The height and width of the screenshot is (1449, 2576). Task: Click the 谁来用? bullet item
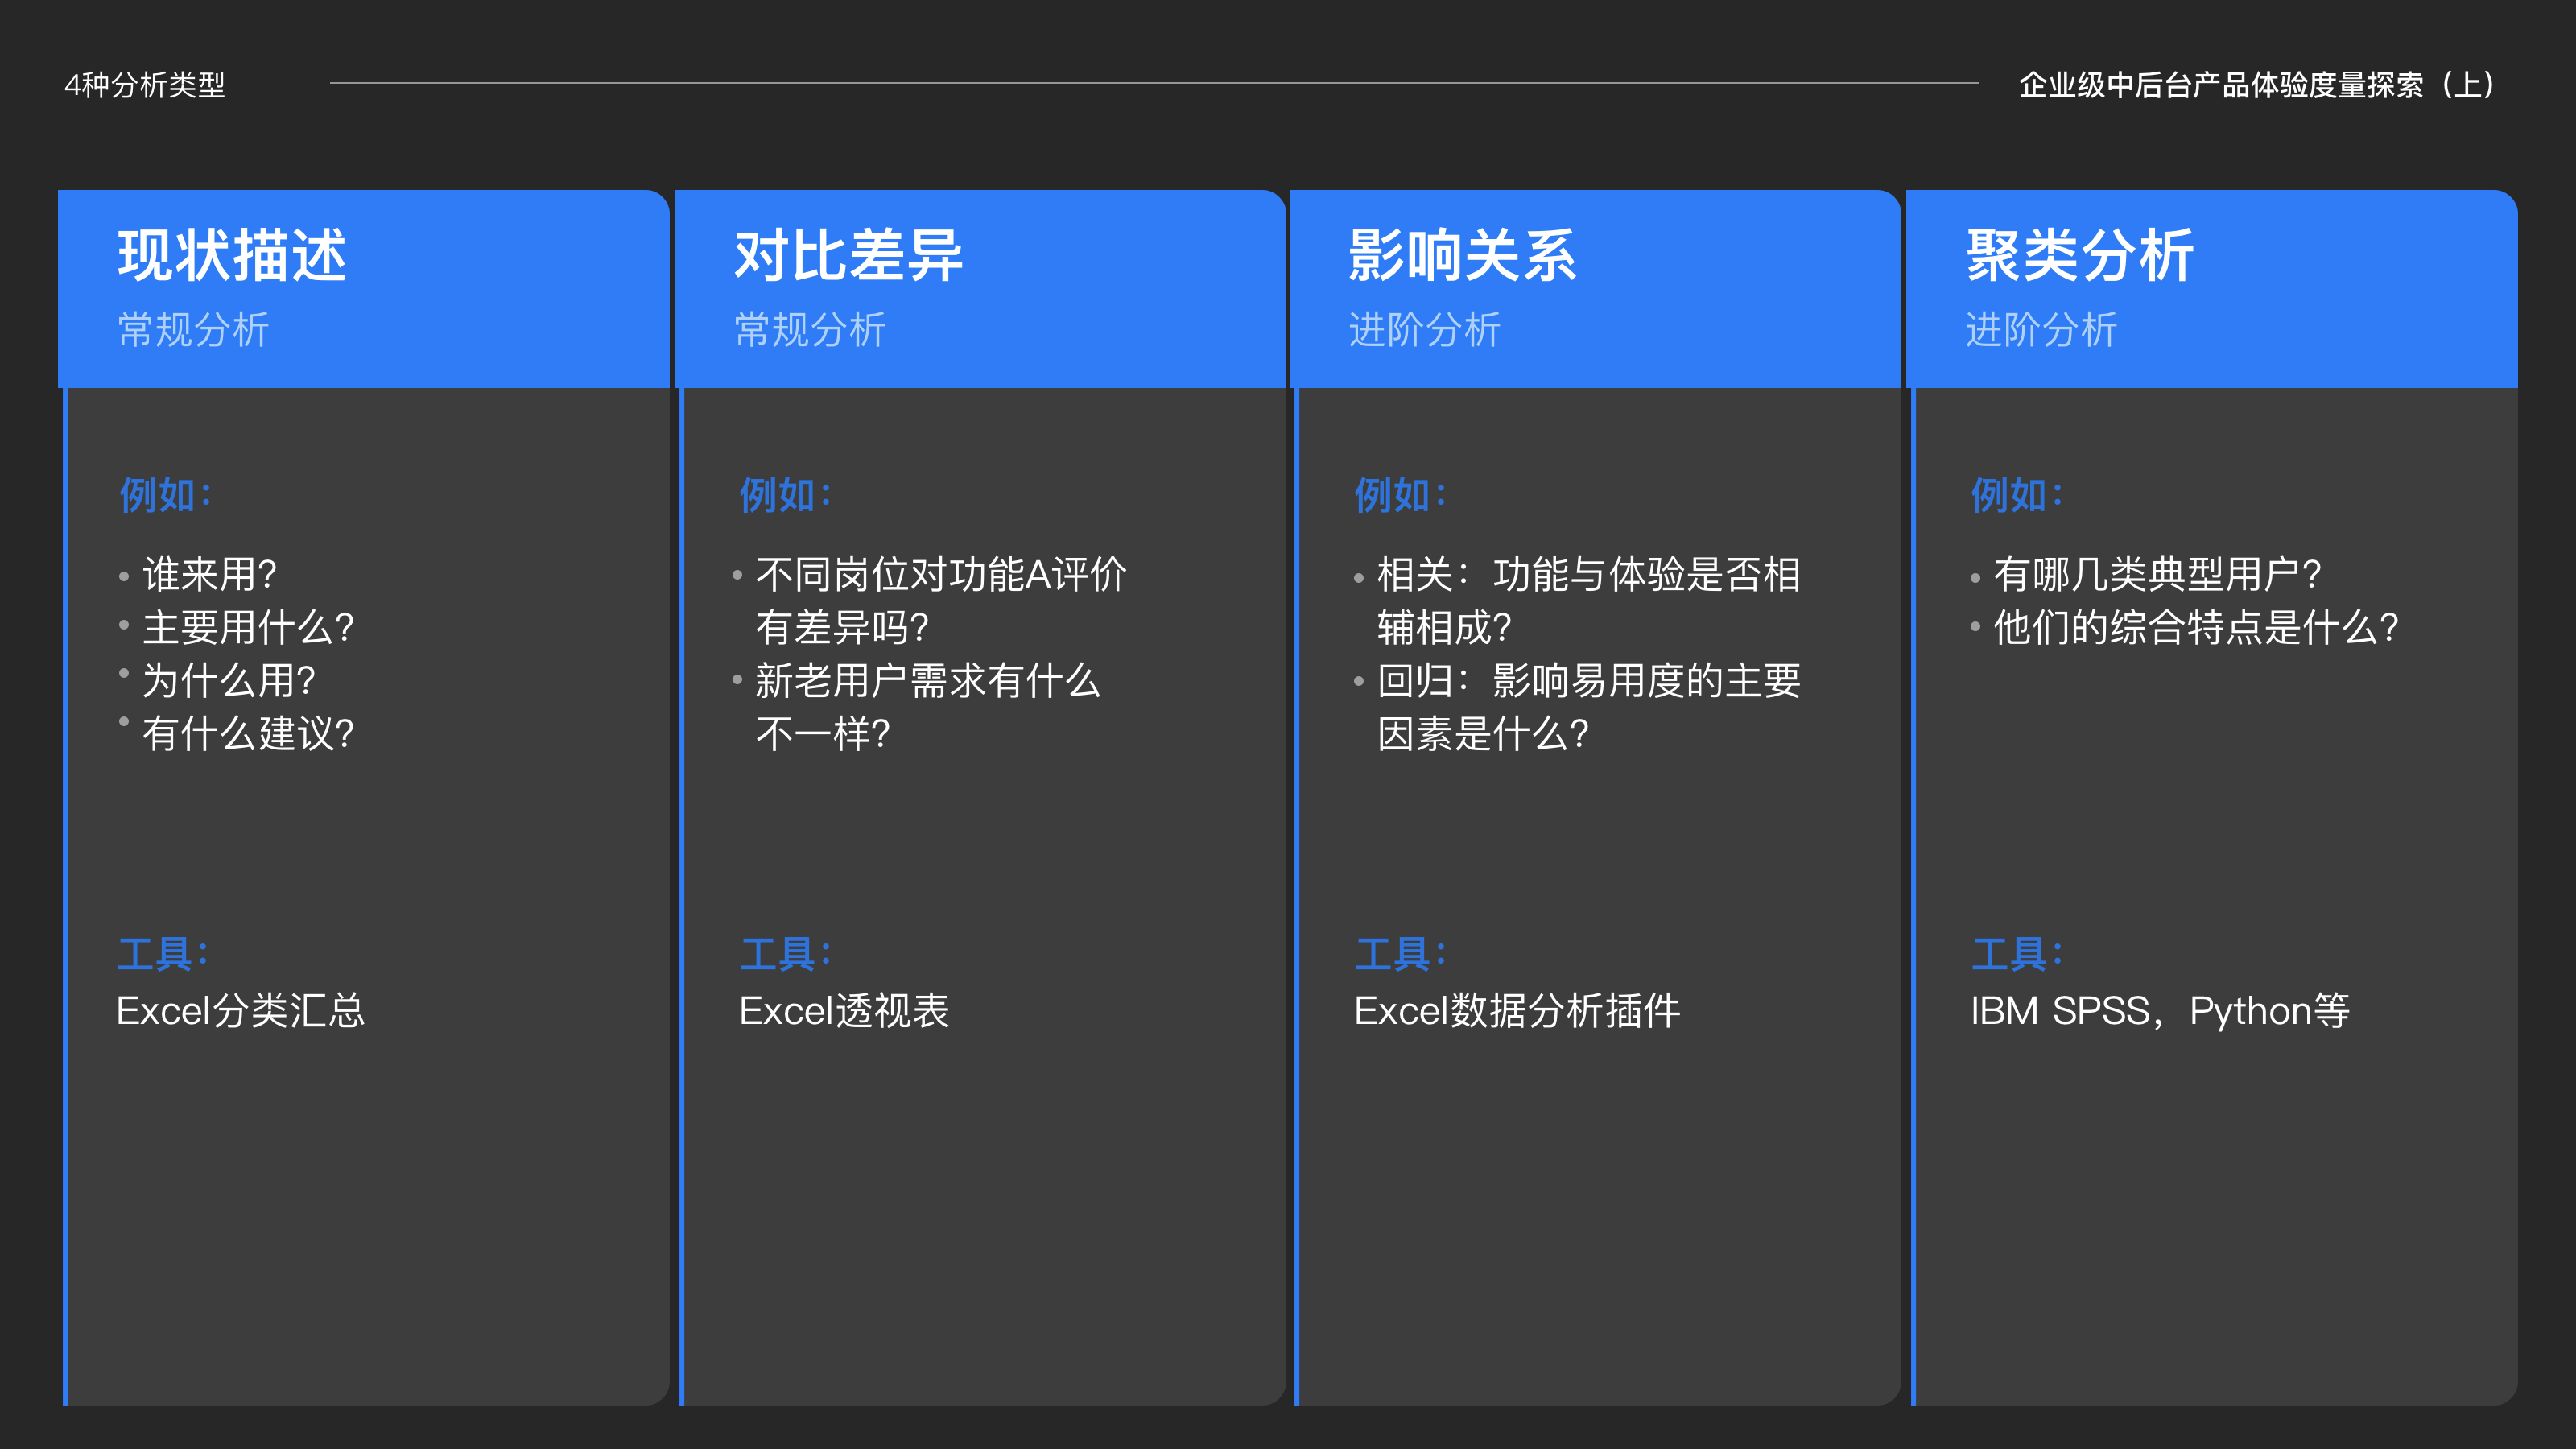click(210, 574)
